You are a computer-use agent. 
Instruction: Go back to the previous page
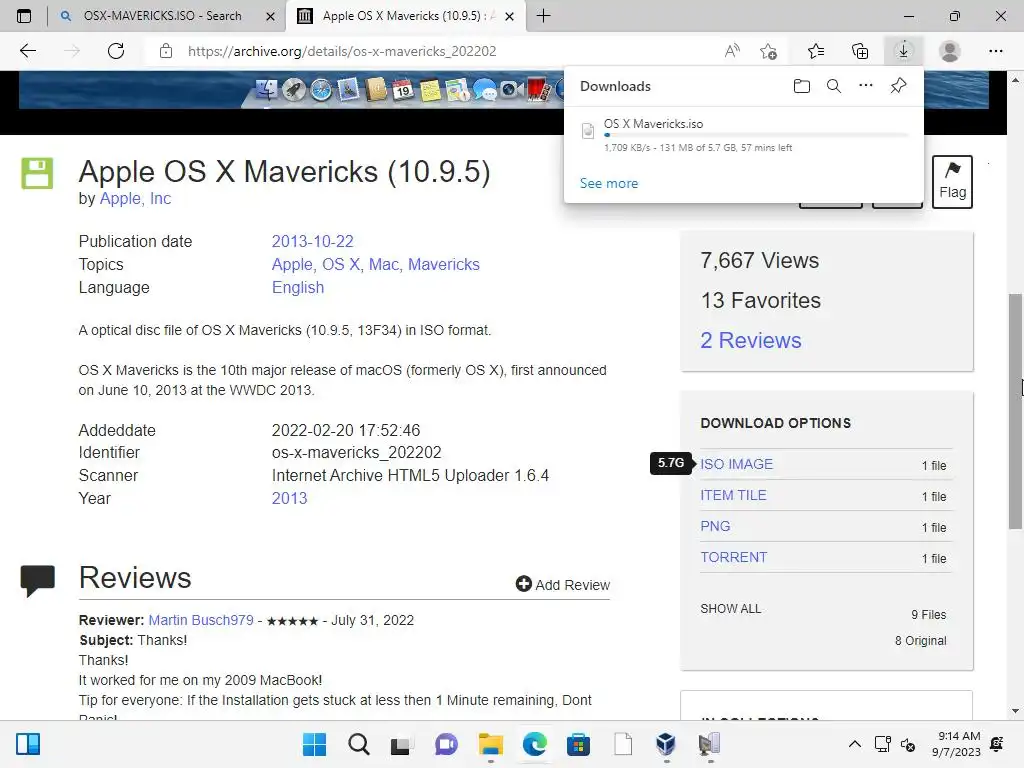pyautogui.click(x=27, y=51)
